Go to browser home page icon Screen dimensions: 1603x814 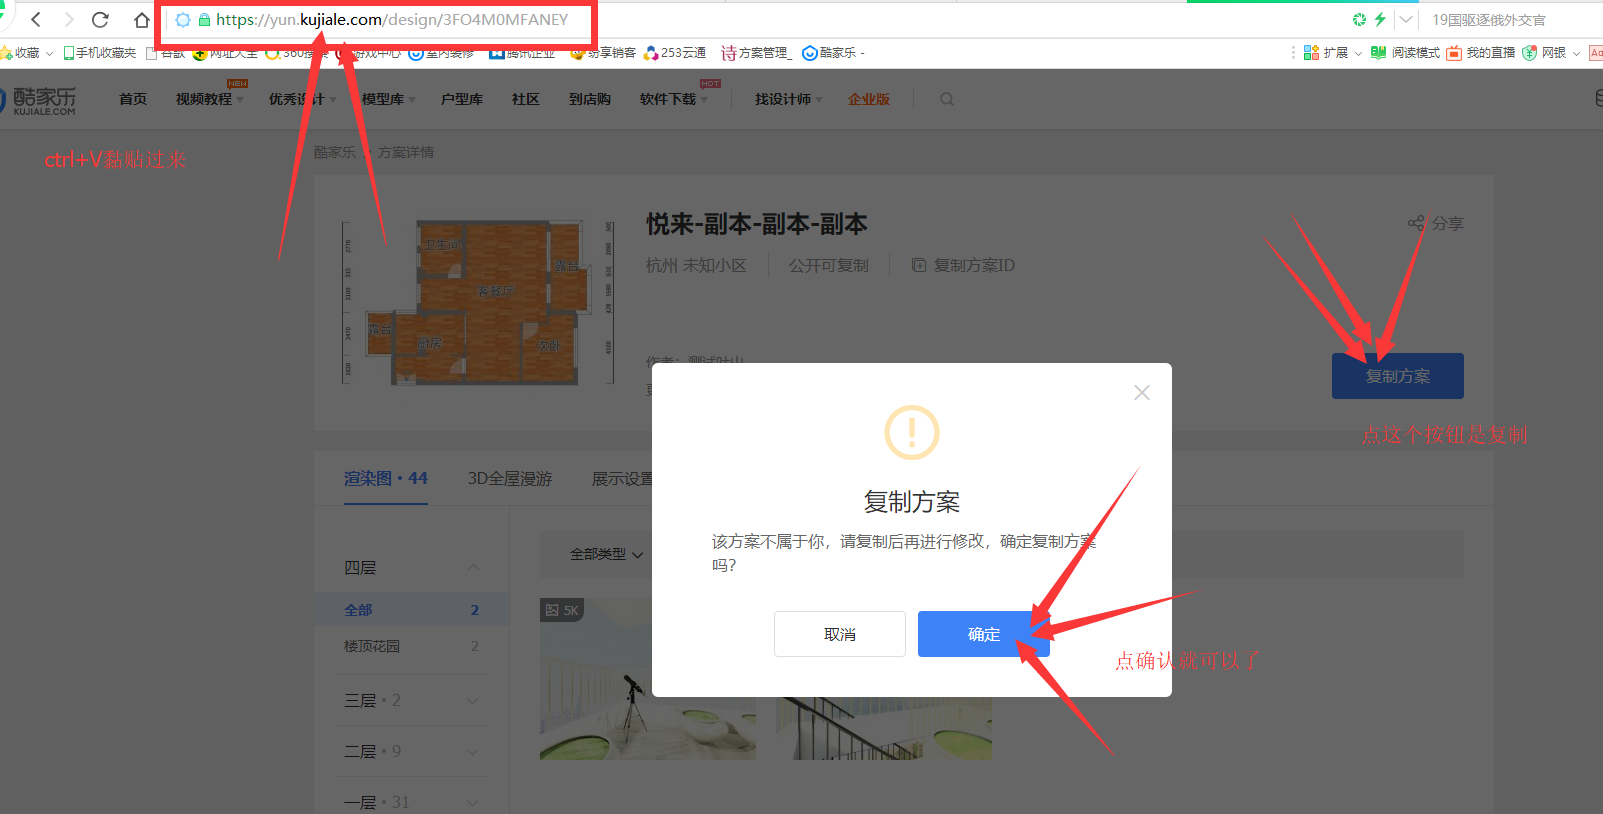pyautogui.click(x=142, y=20)
